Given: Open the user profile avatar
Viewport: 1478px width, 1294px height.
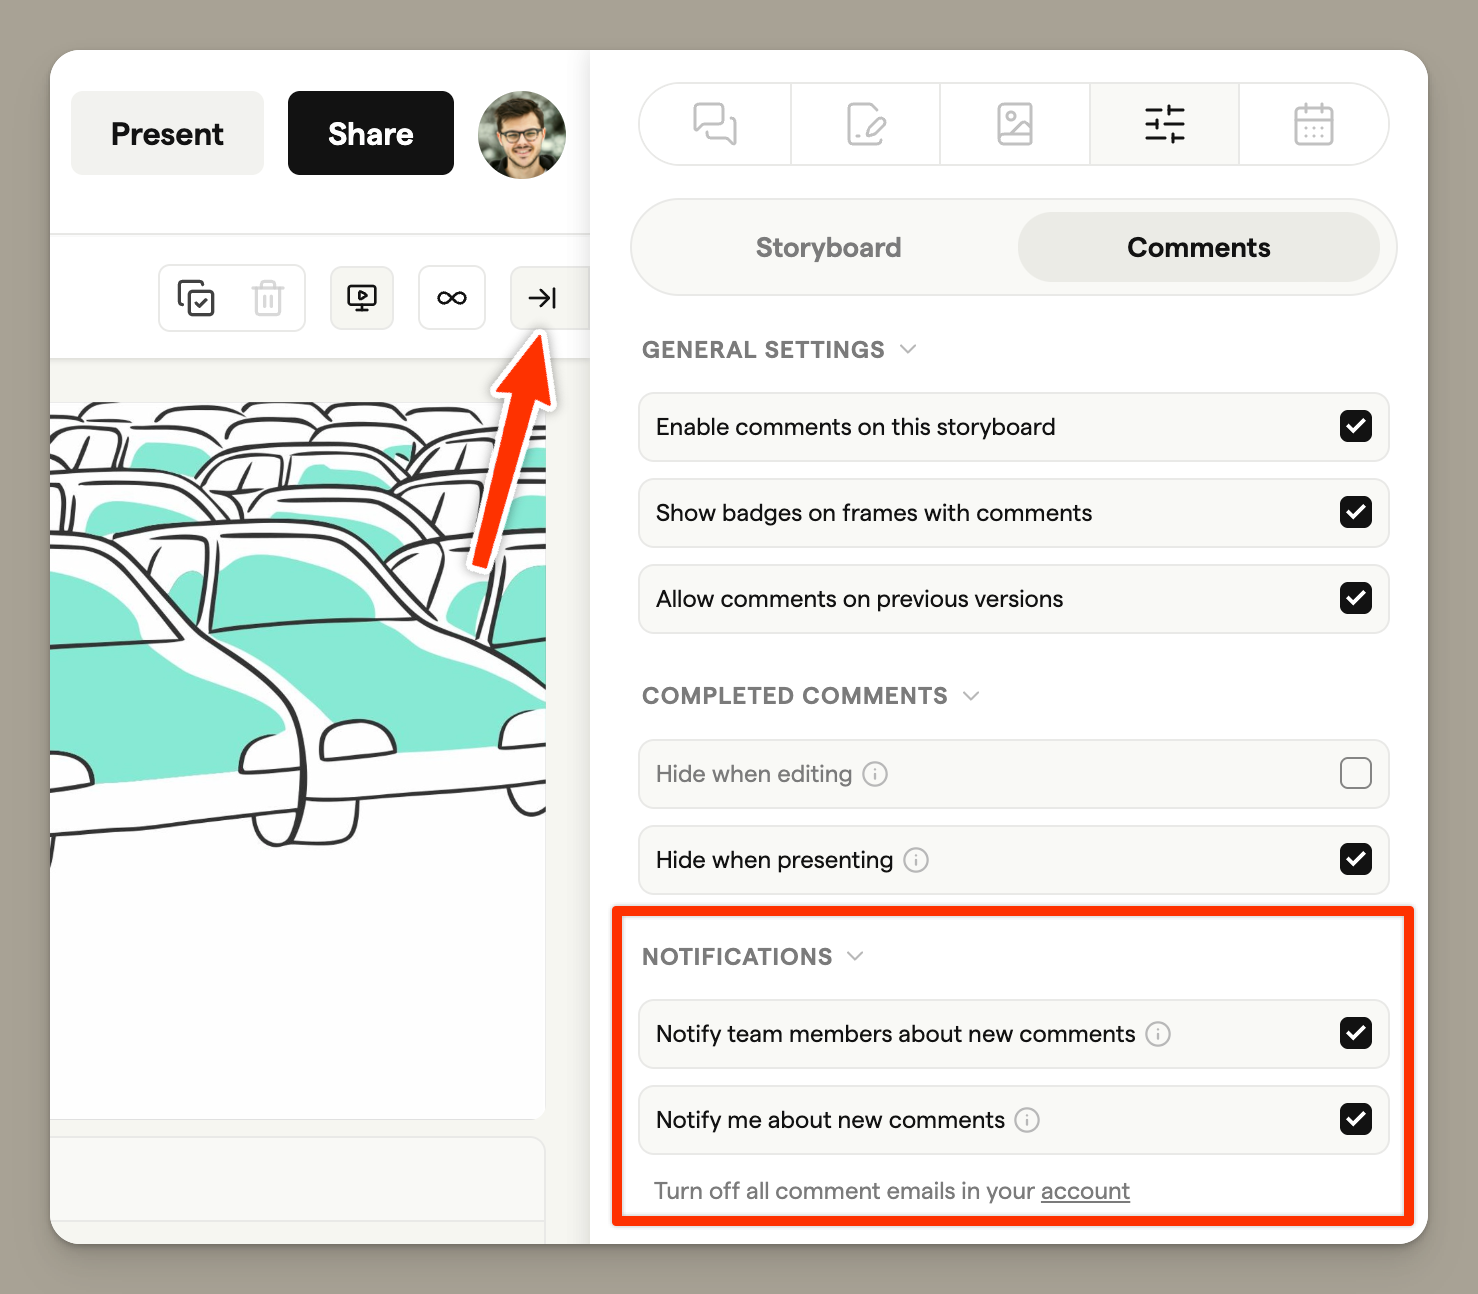Looking at the screenshot, I should coord(522,134).
